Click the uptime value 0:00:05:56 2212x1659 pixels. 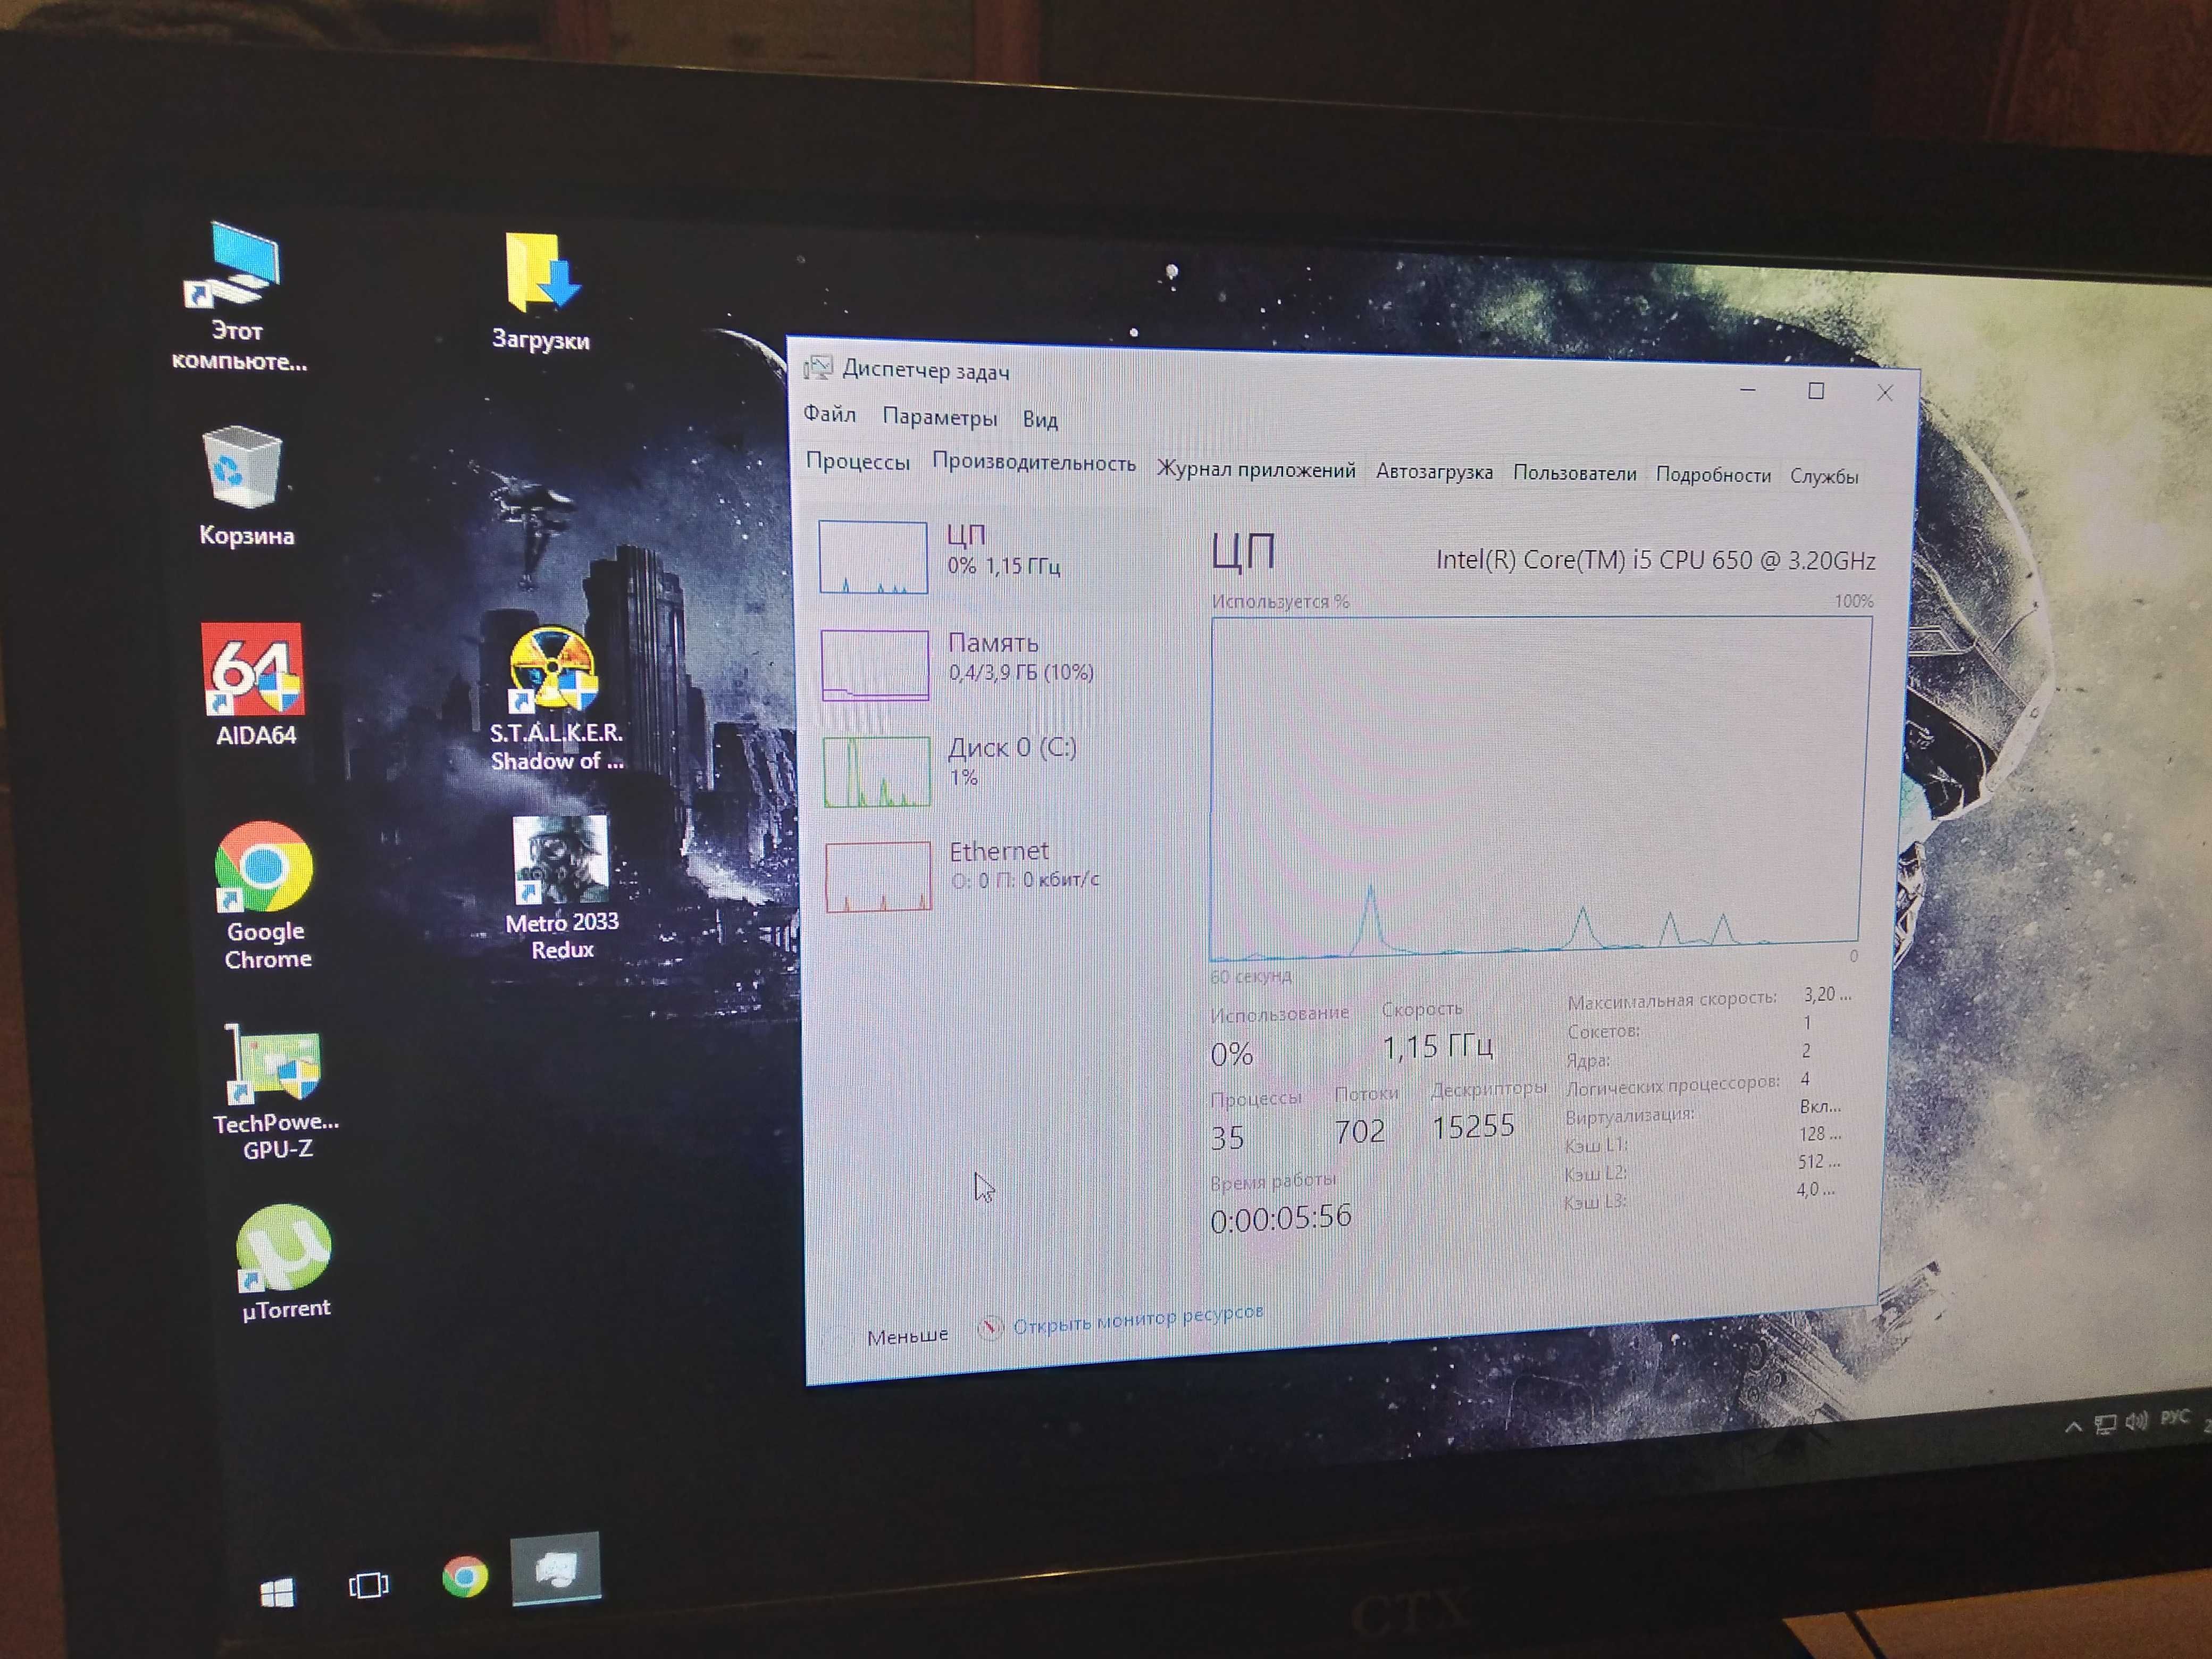(1280, 1219)
